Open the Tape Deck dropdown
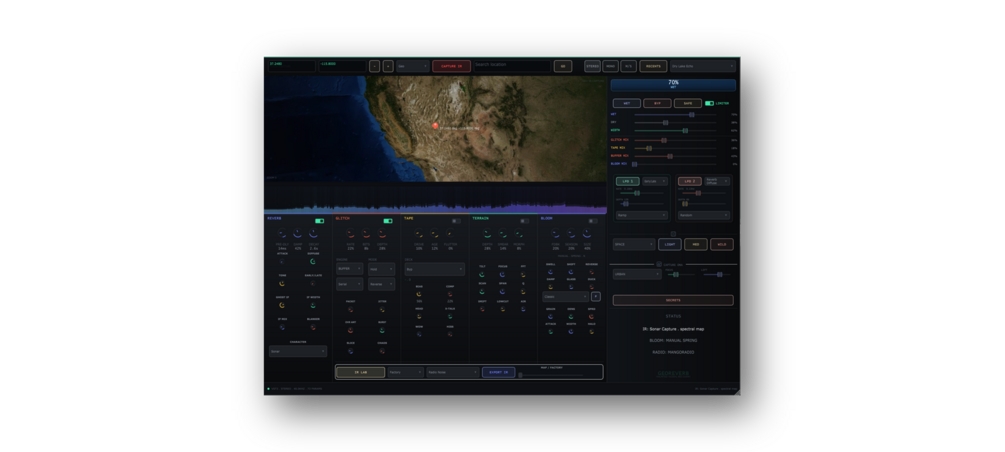The height and width of the screenshot is (452, 1005). click(435, 269)
